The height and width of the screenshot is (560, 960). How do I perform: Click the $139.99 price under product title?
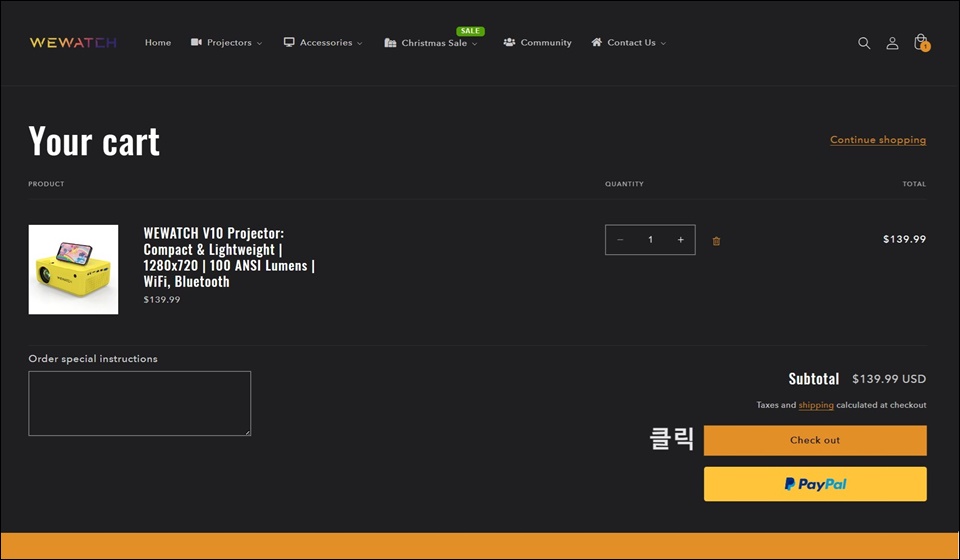[162, 300]
